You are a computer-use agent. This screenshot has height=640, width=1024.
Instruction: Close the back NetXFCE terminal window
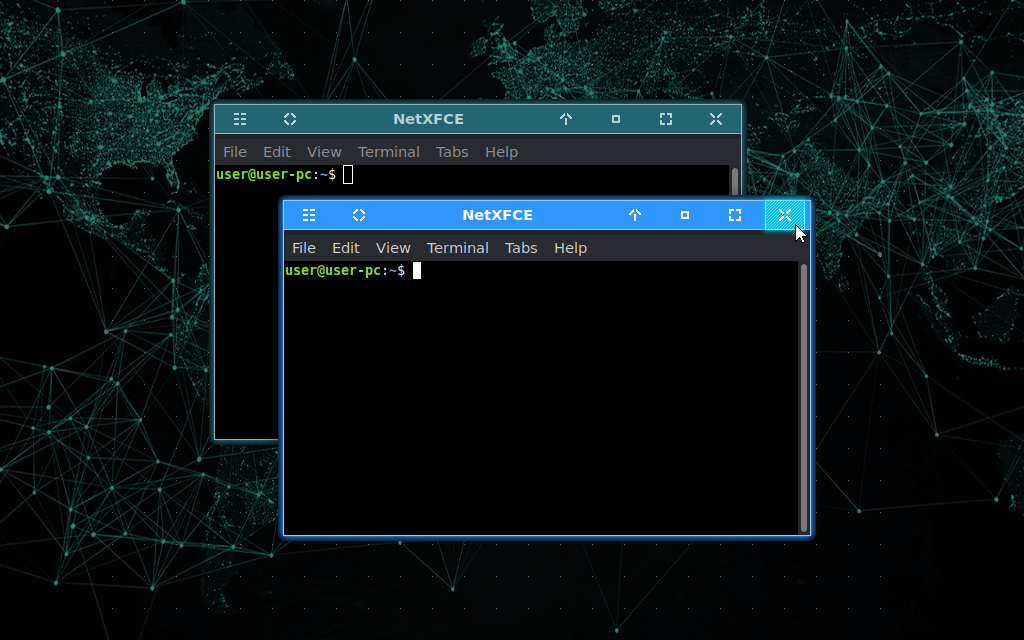pyautogui.click(x=716, y=119)
